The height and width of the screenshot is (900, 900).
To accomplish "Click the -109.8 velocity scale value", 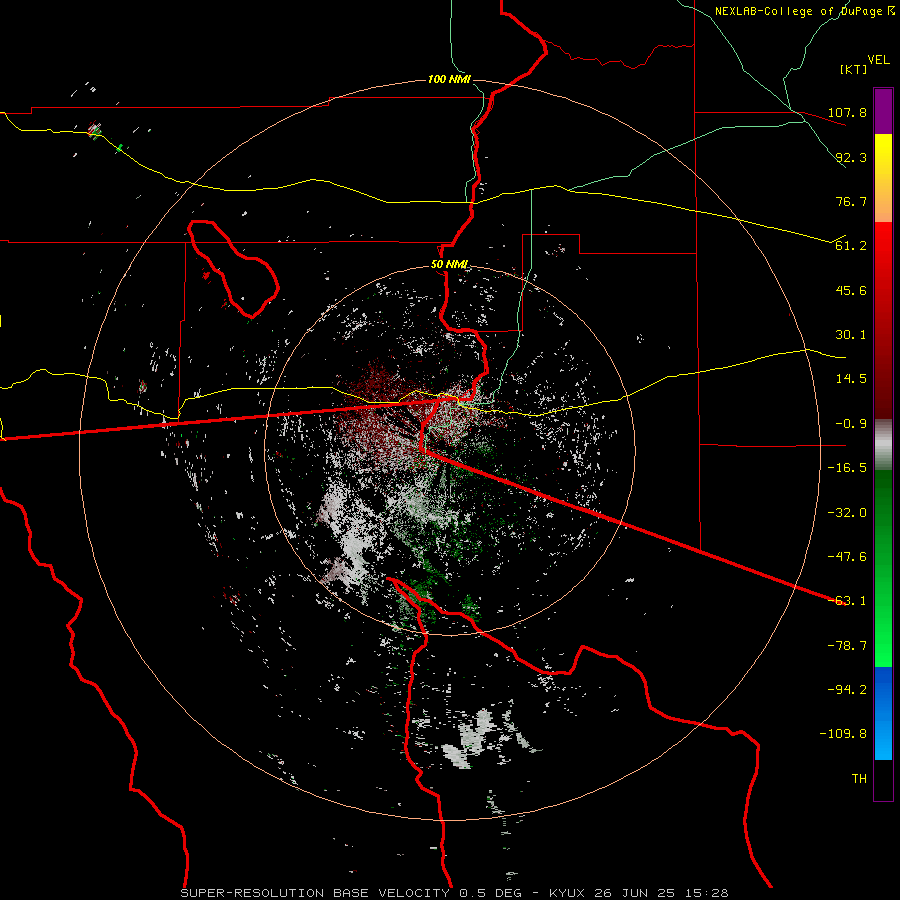I will (x=843, y=734).
